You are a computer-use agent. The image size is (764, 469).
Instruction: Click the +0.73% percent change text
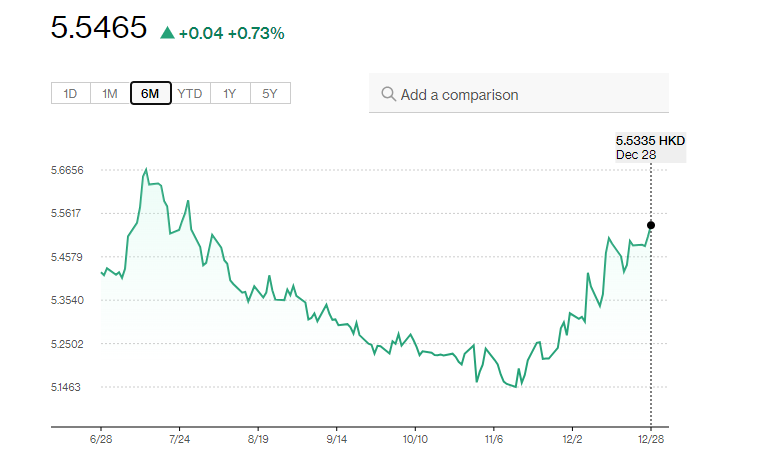click(256, 33)
